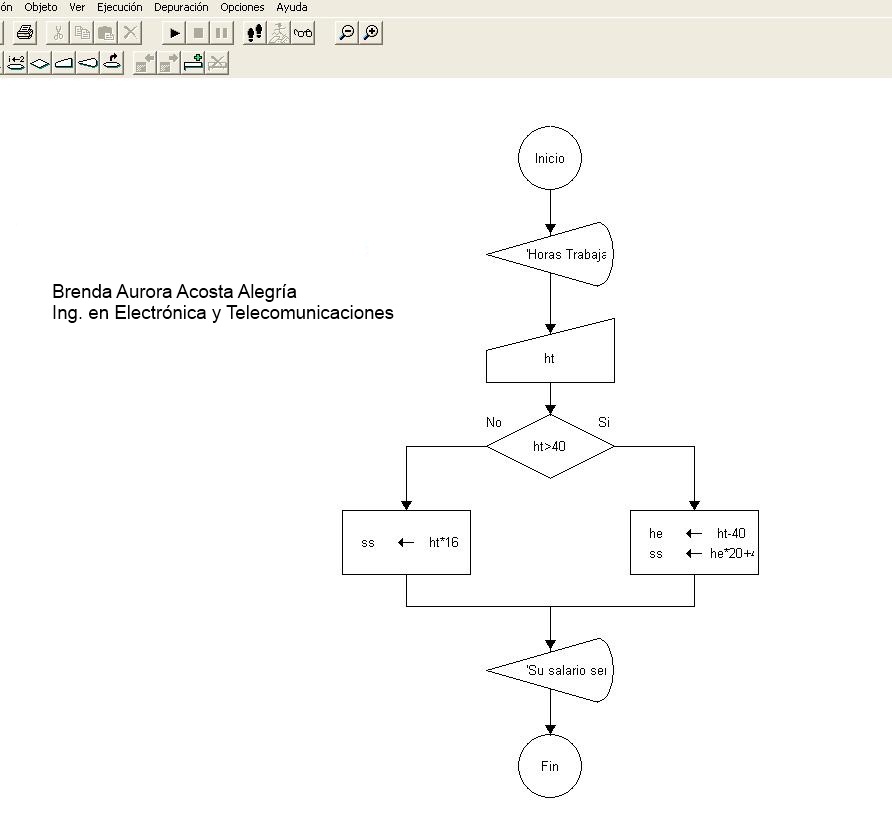
Task: Zoom in using the plus magnifier
Action: pyautogui.click(x=370, y=32)
